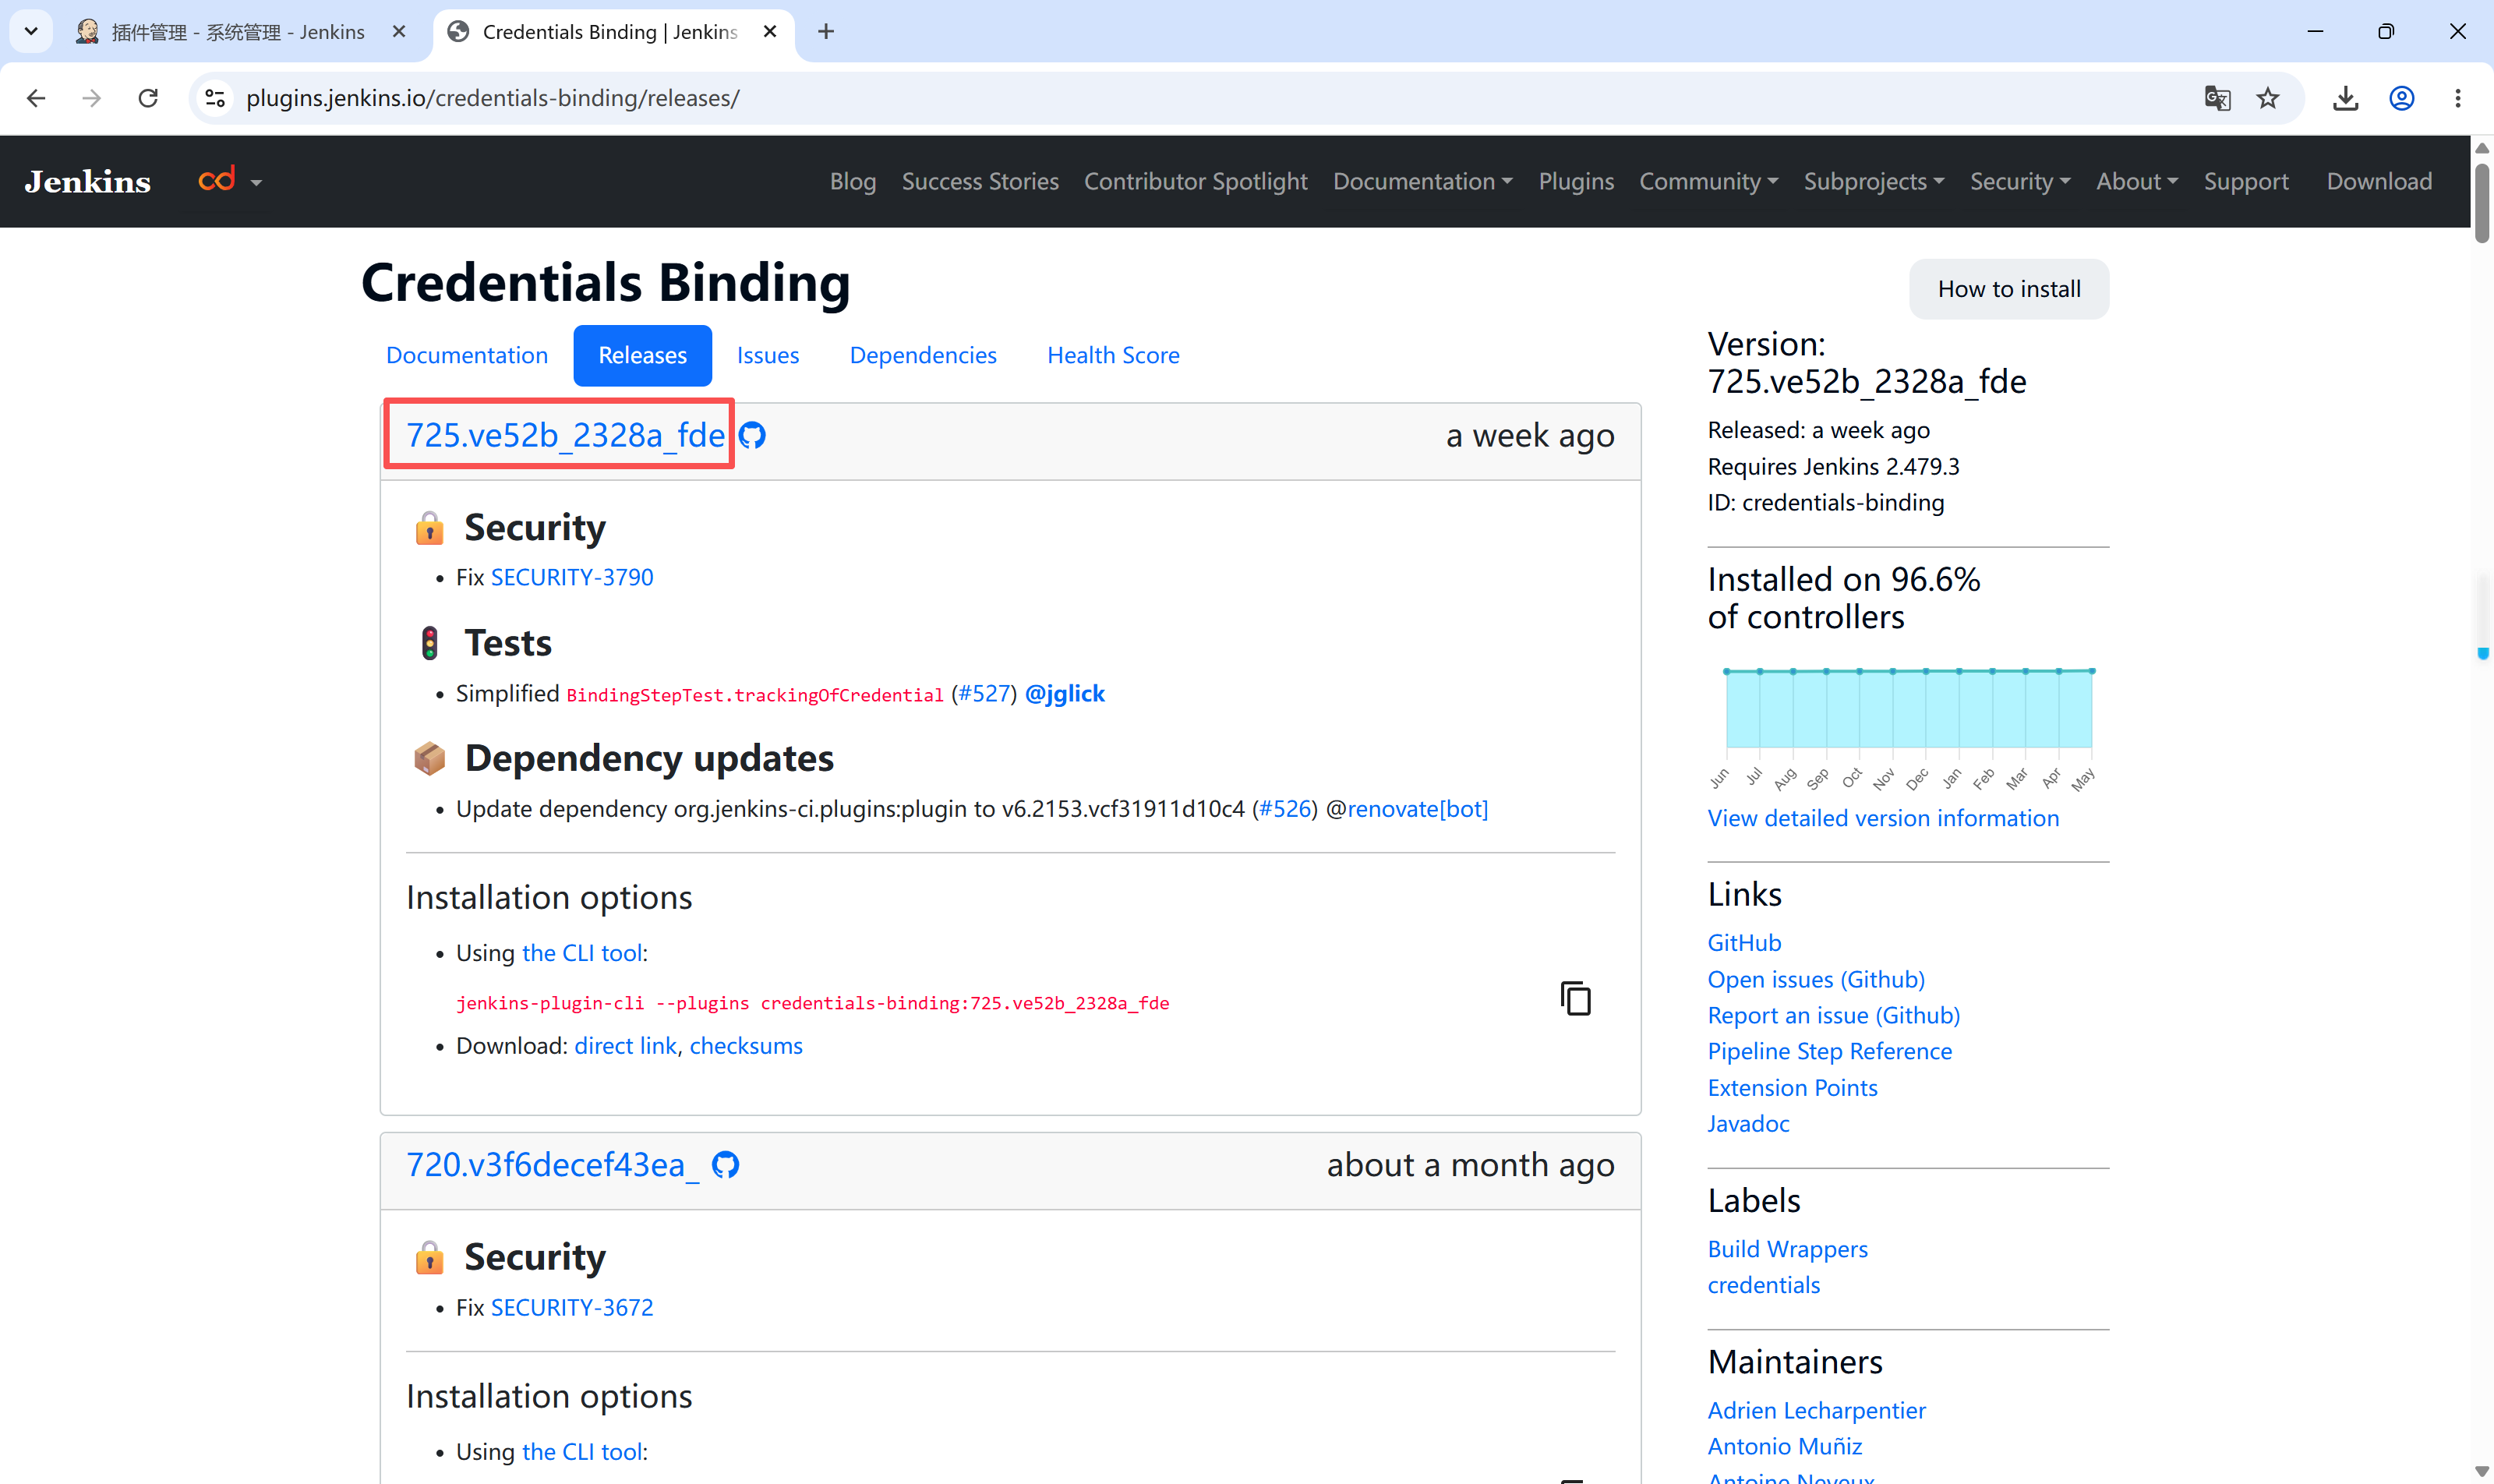
Task: Download via the direct link
Action: click(626, 1046)
